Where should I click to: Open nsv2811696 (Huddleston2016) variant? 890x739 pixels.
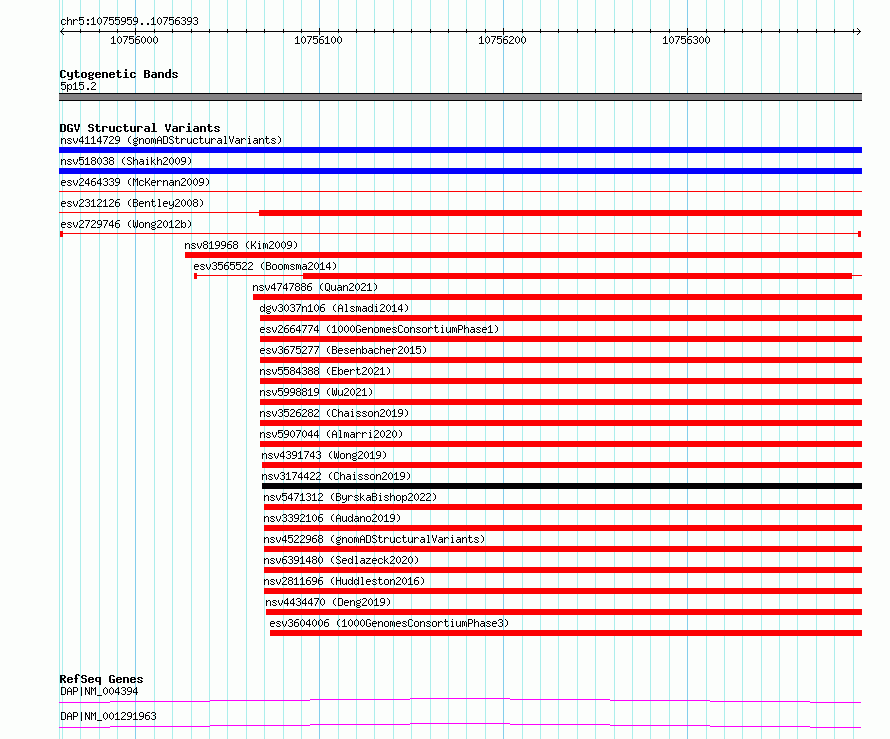click(344, 581)
